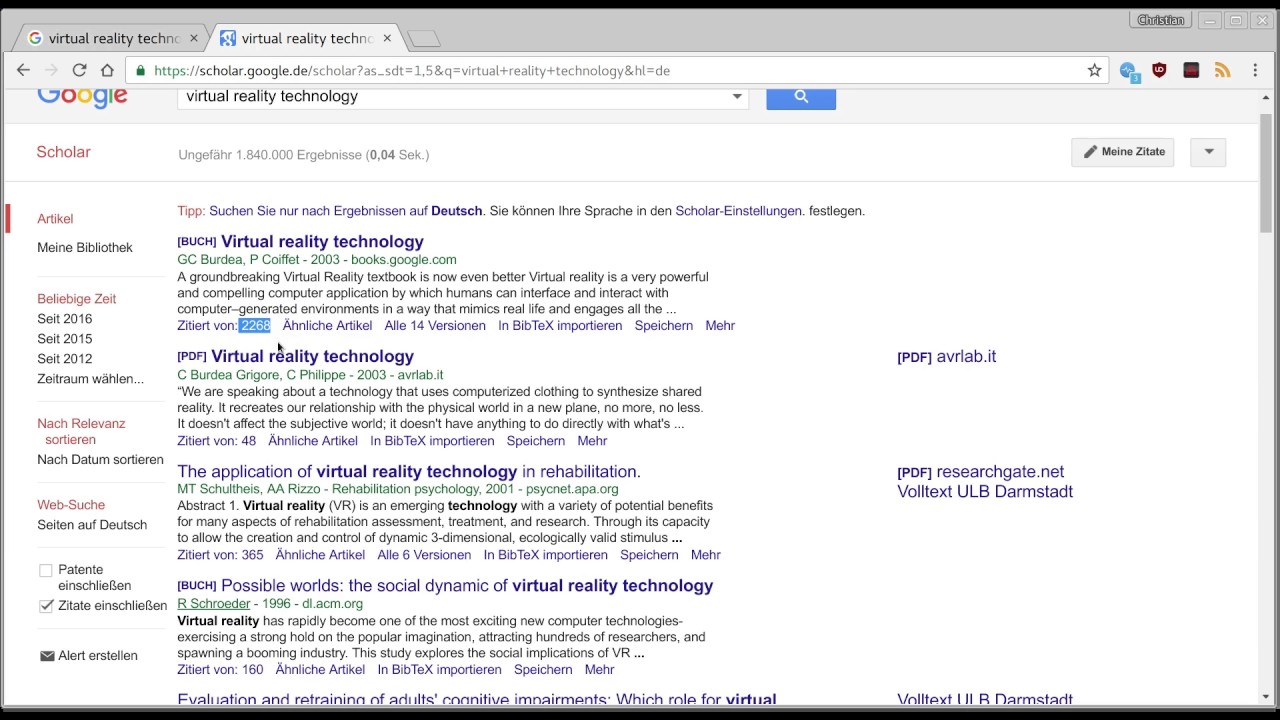Open Possible worlds book title link
Image resolution: width=1280 pixels, height=720 pixels.
[467, 586]
